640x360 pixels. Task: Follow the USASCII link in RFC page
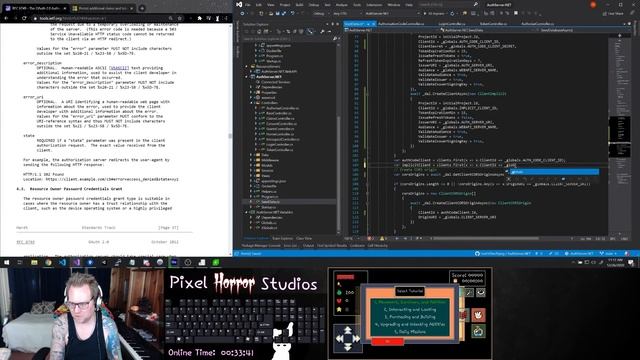point(119,68)
